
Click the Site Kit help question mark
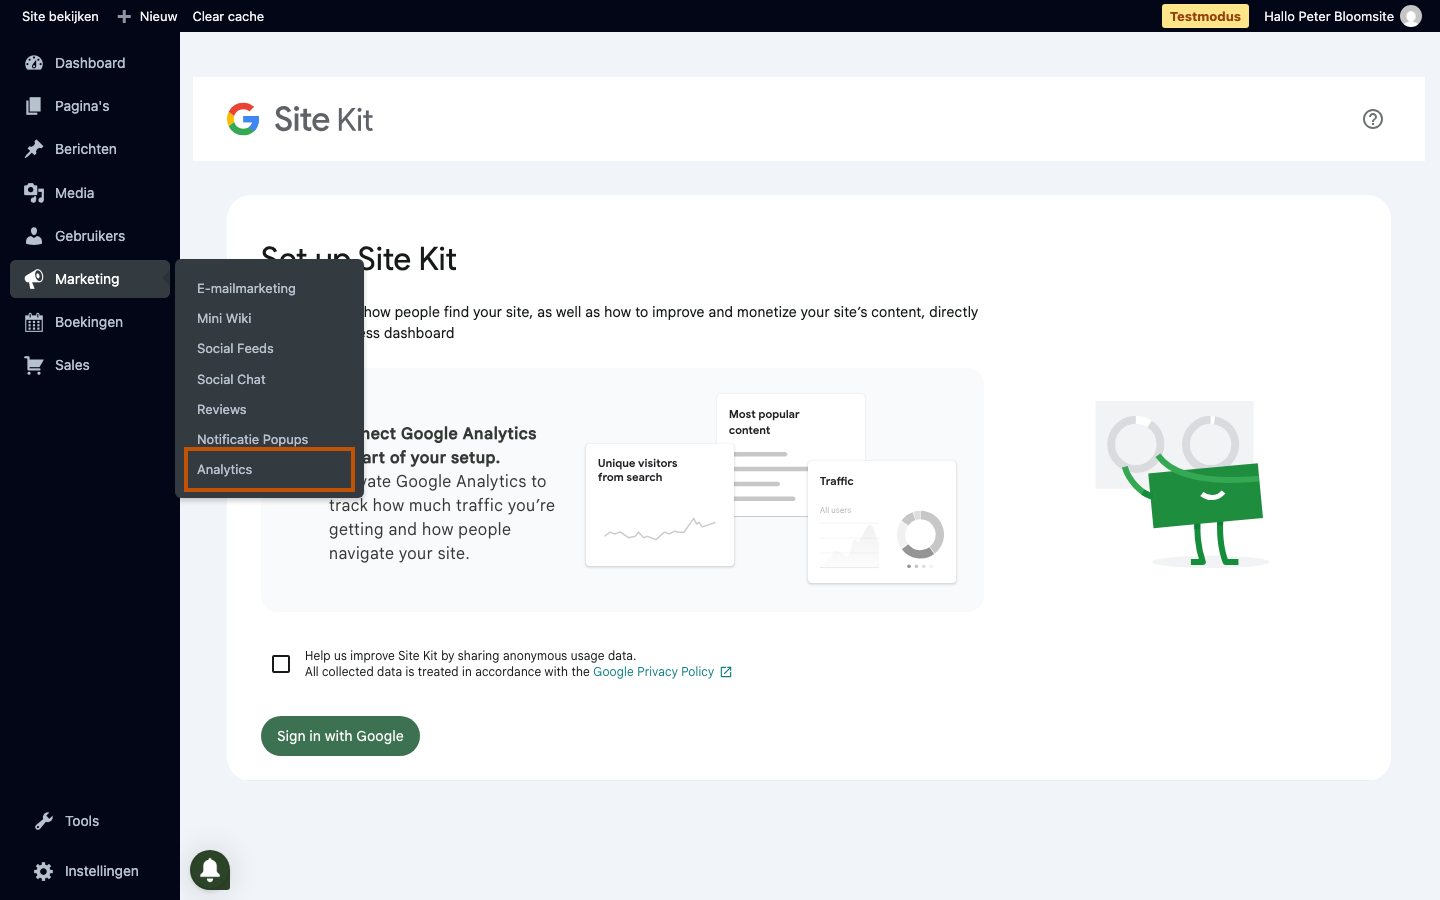click(1373, 119)
